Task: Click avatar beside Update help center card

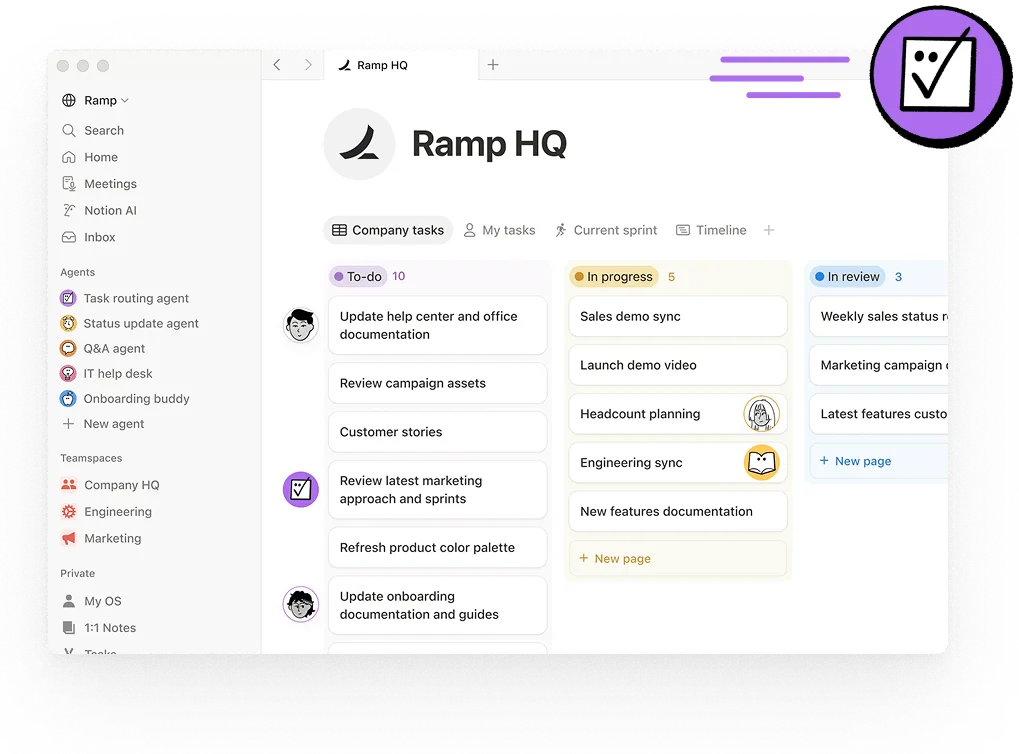Action: click(300, 325)
